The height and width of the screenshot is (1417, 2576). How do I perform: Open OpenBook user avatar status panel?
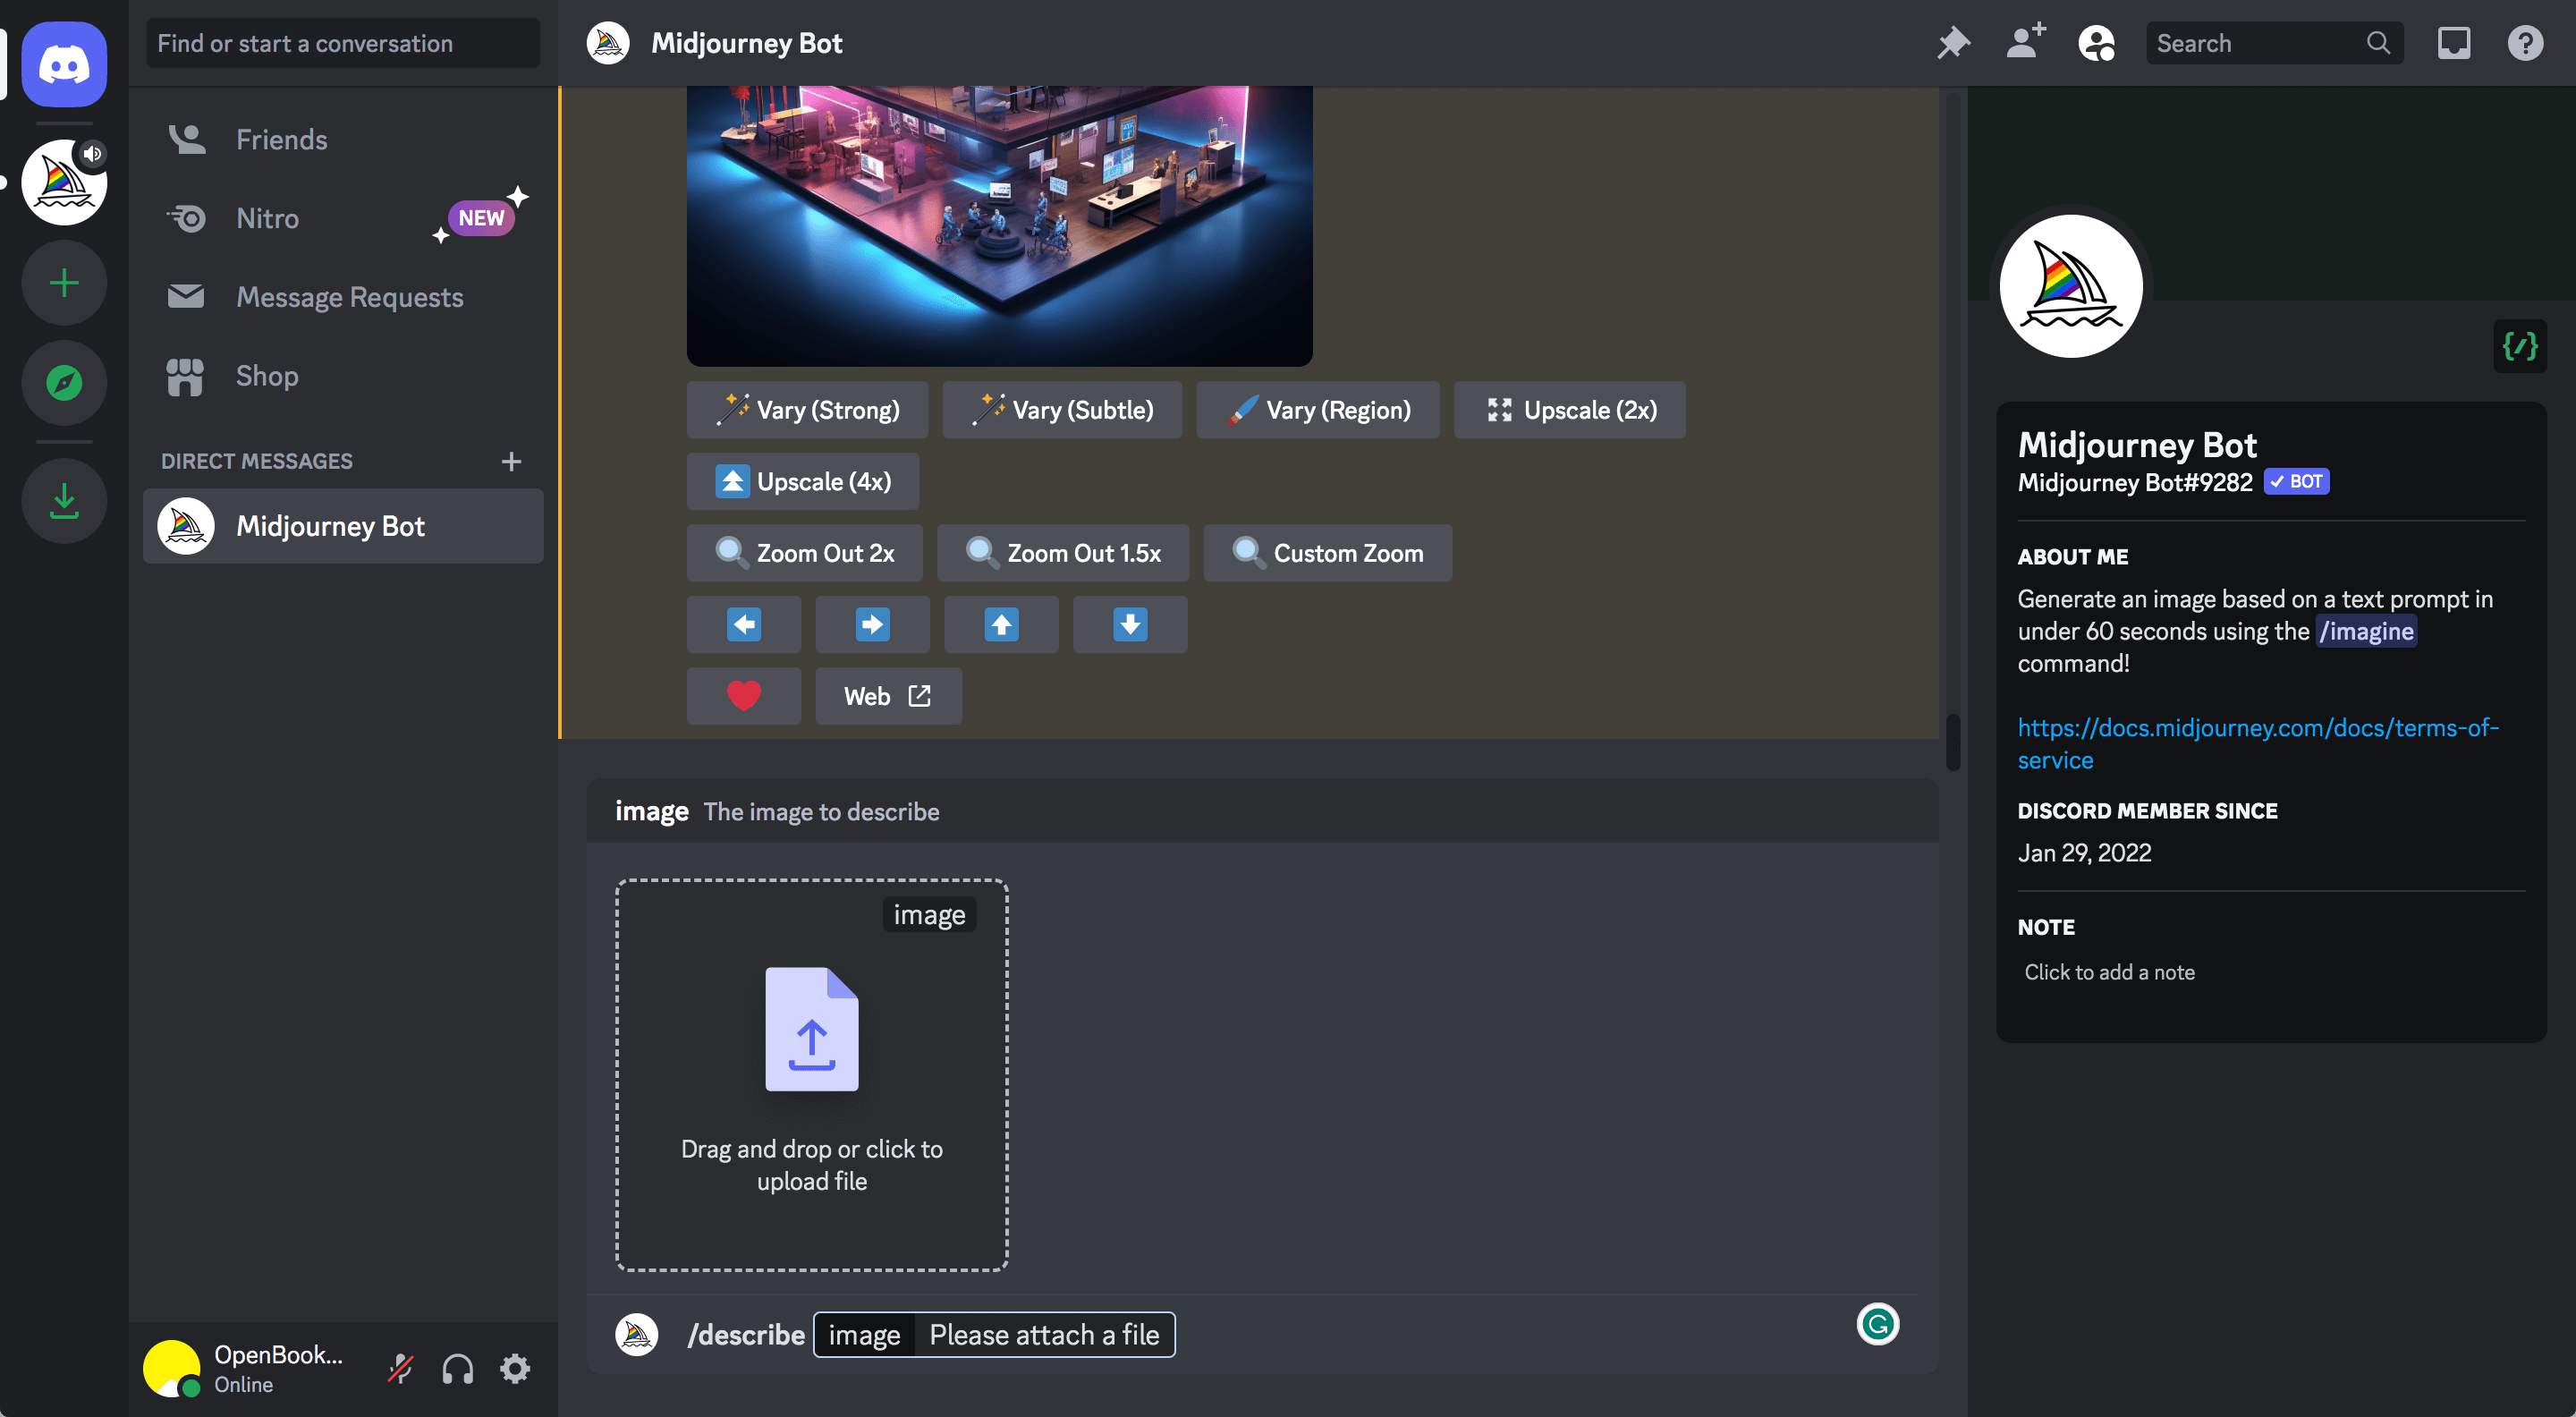pos(171,1368)
